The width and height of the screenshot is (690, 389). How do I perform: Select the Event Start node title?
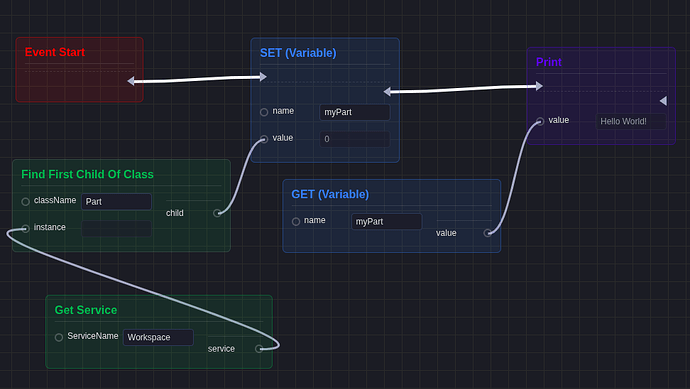click(55, 52)
